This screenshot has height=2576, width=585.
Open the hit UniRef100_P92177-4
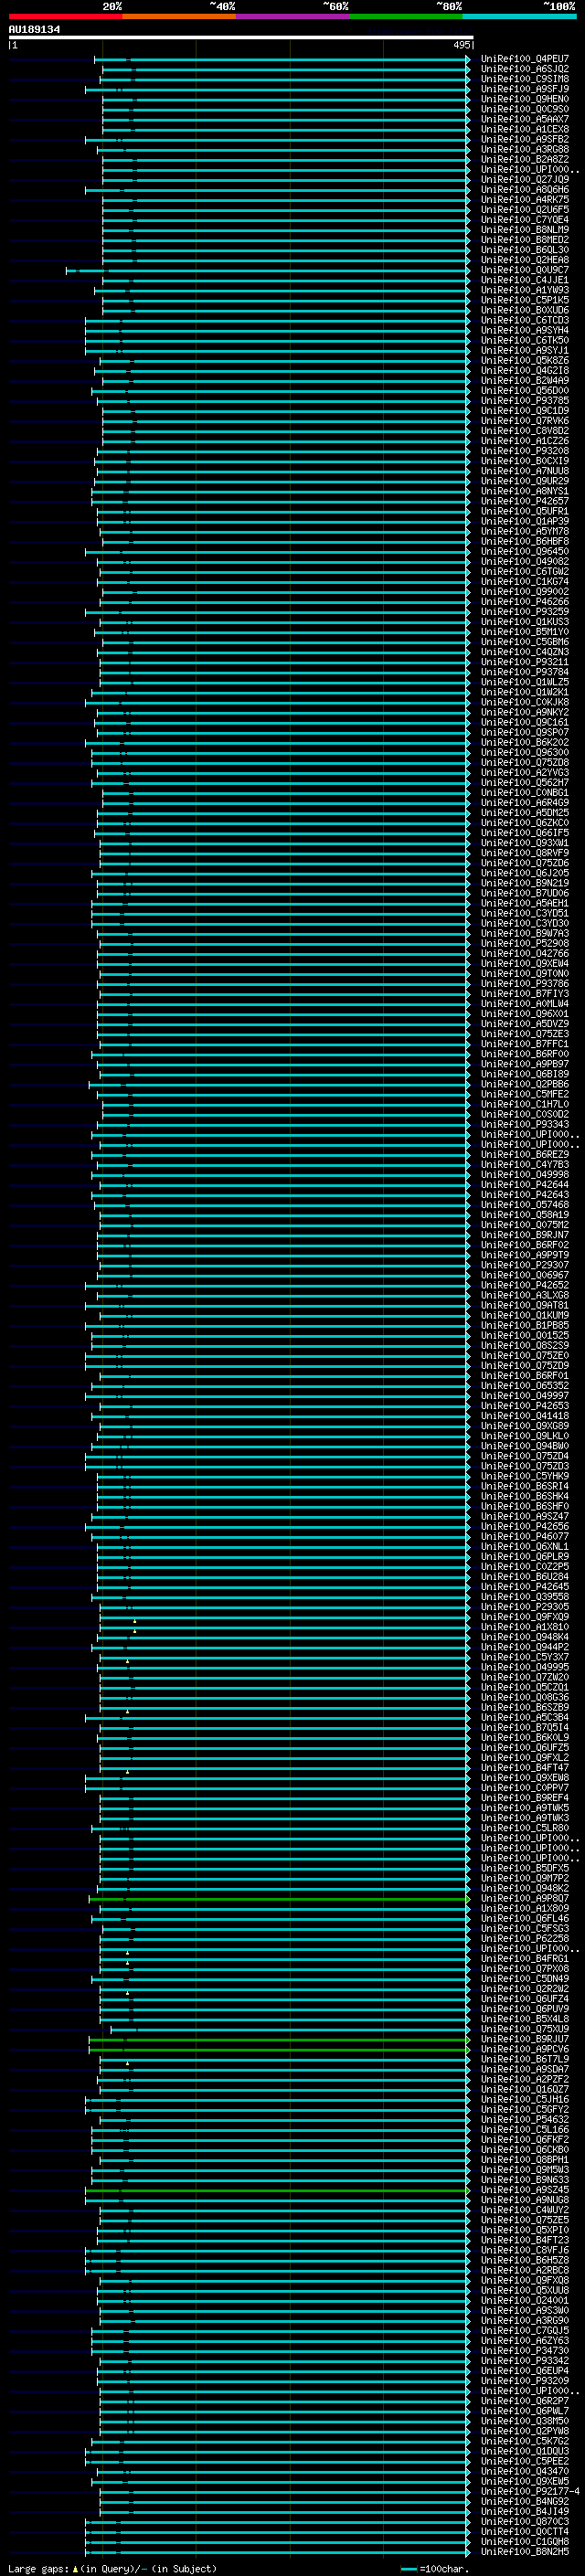point(530,2491)
